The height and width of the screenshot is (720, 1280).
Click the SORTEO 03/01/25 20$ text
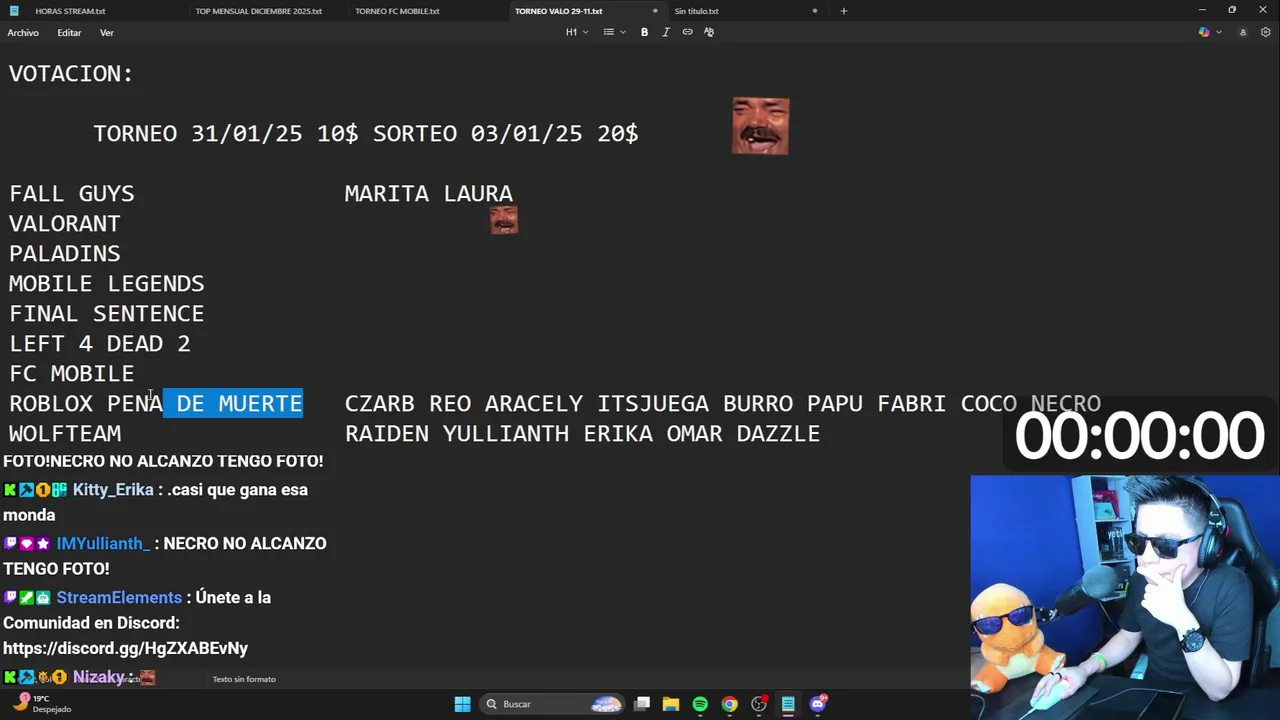506,134
